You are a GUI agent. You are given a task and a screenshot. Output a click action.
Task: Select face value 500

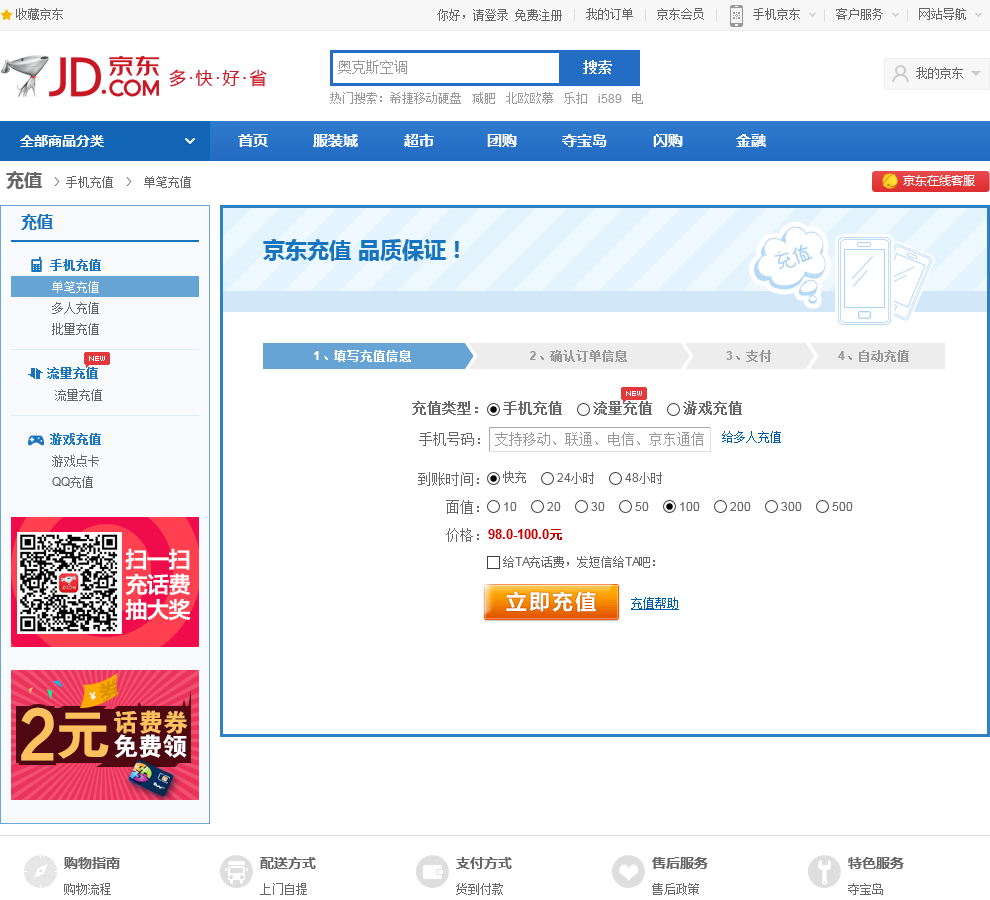[x=823, y=507]
